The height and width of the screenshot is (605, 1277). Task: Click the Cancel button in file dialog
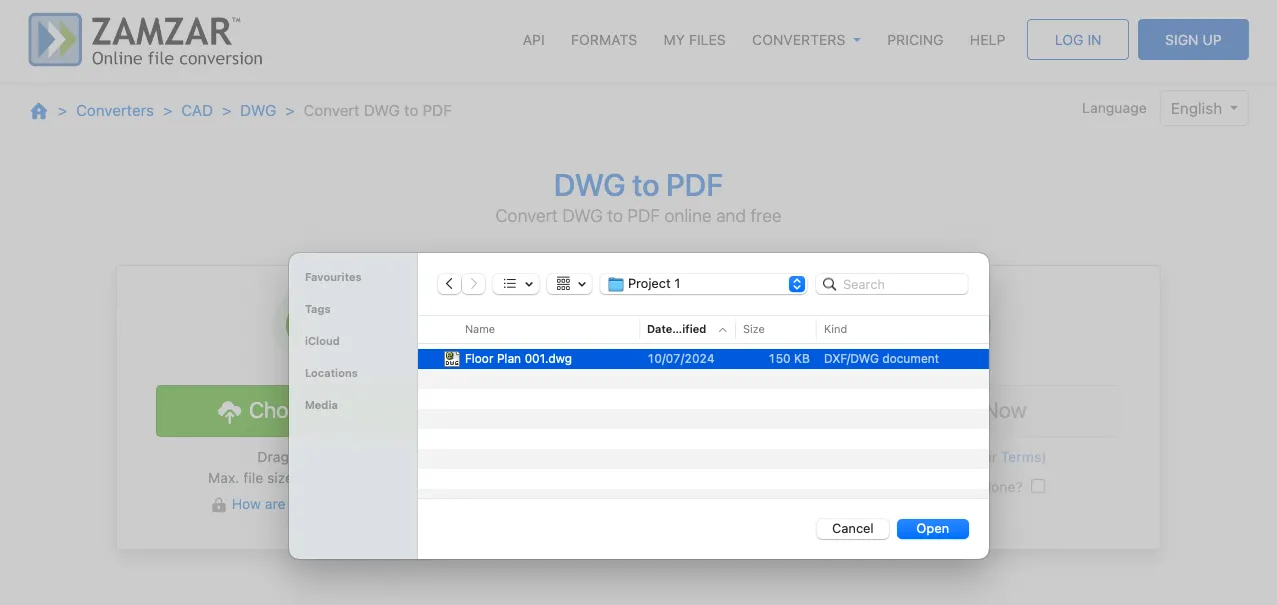click(x=853, y=529)
